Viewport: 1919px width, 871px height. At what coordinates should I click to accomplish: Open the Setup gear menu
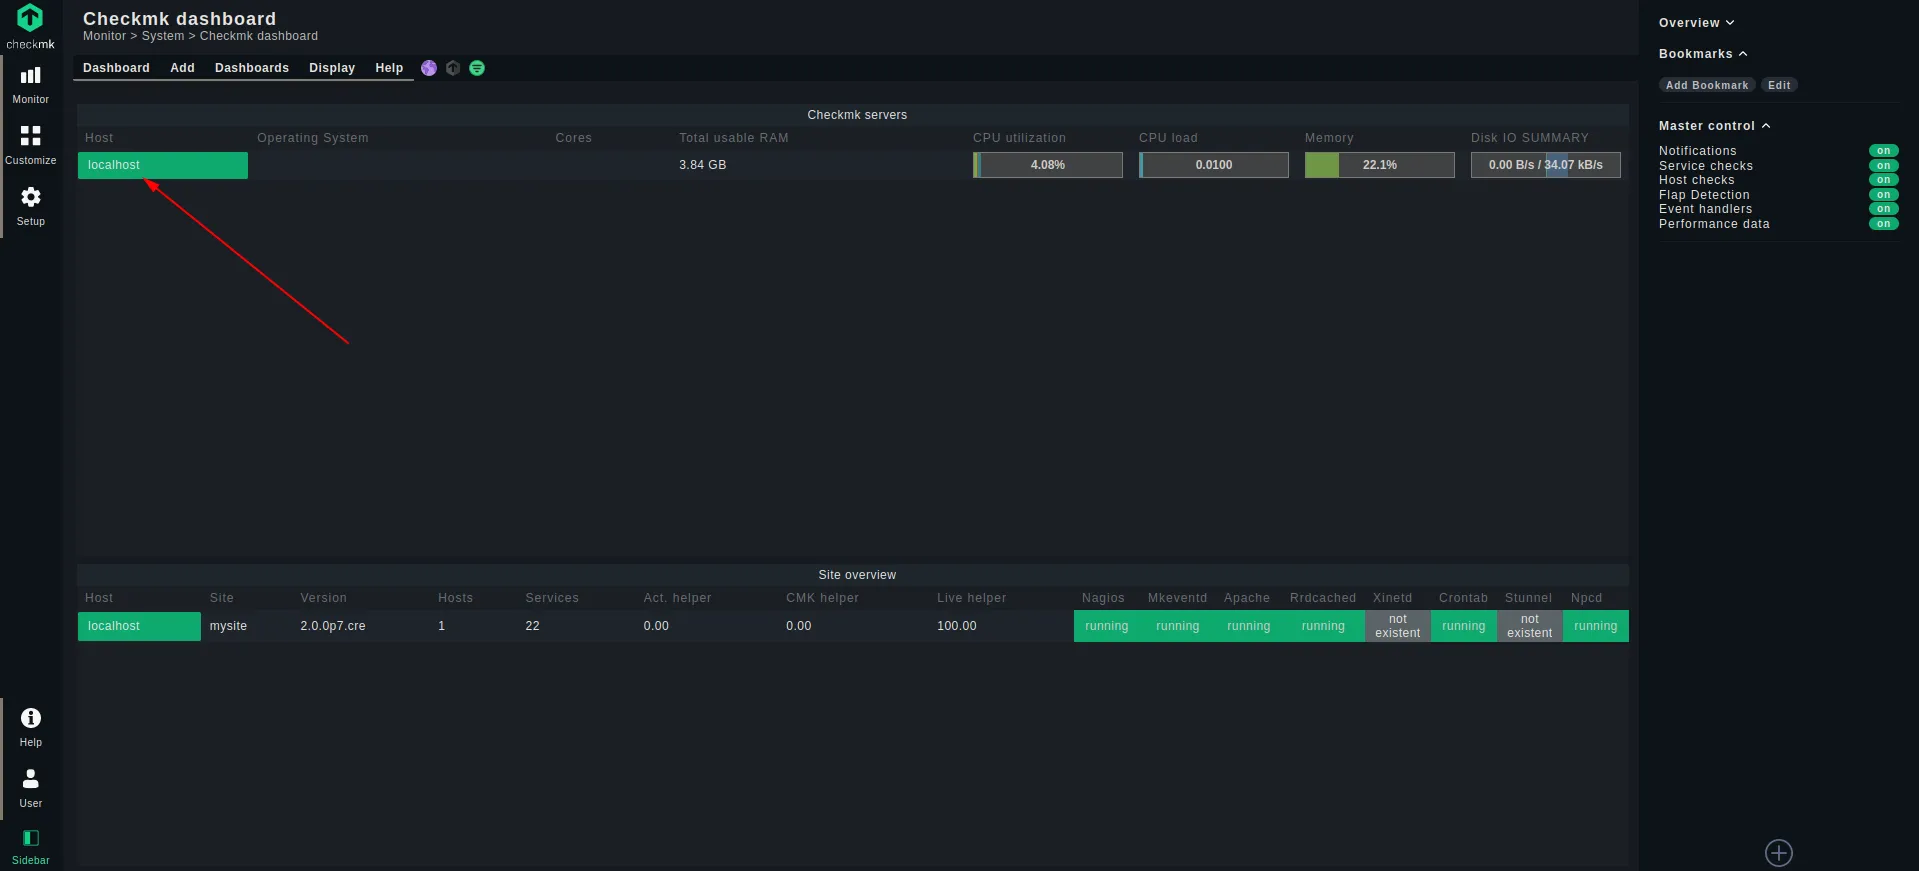(x=31, y=207)
